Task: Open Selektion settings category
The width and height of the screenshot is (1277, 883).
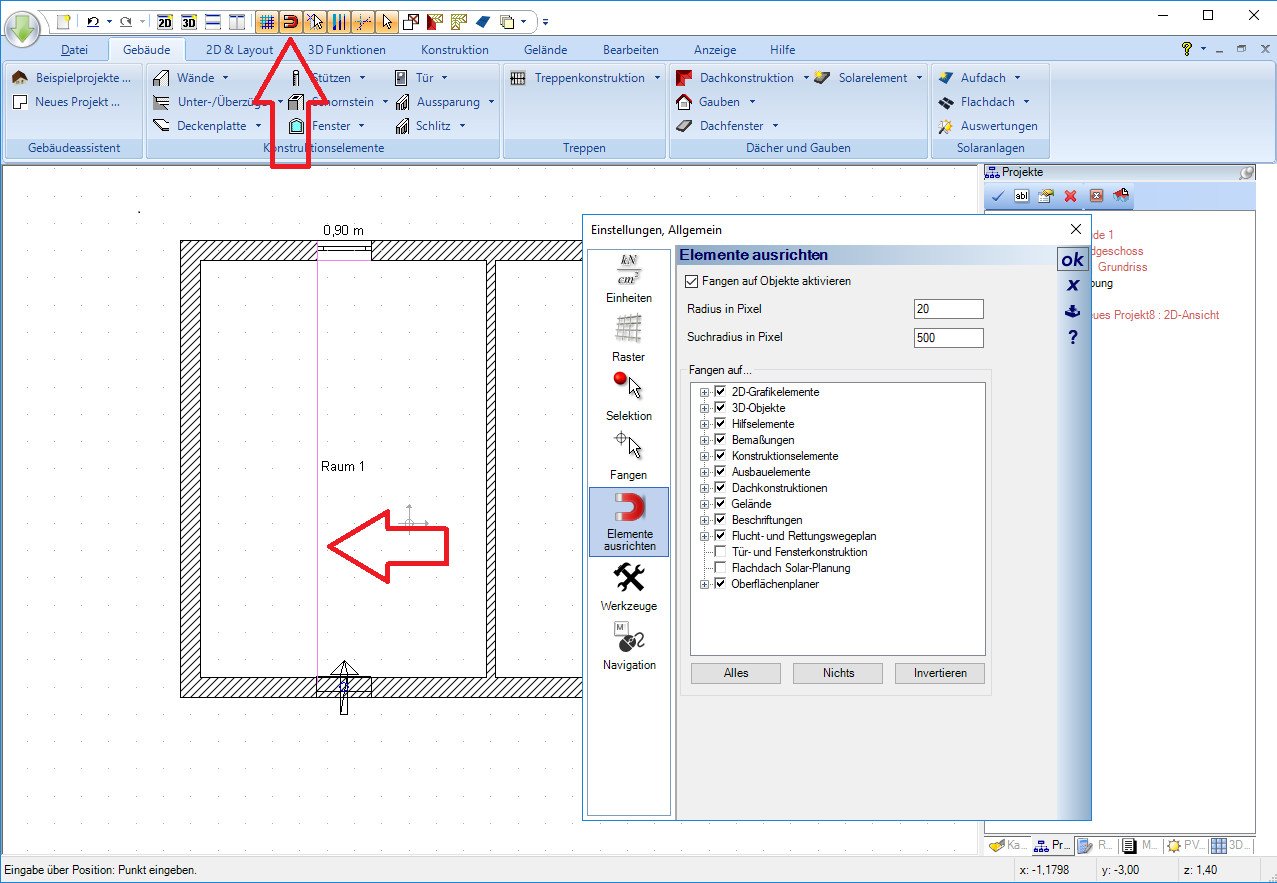Action: [x=628, y=397]
